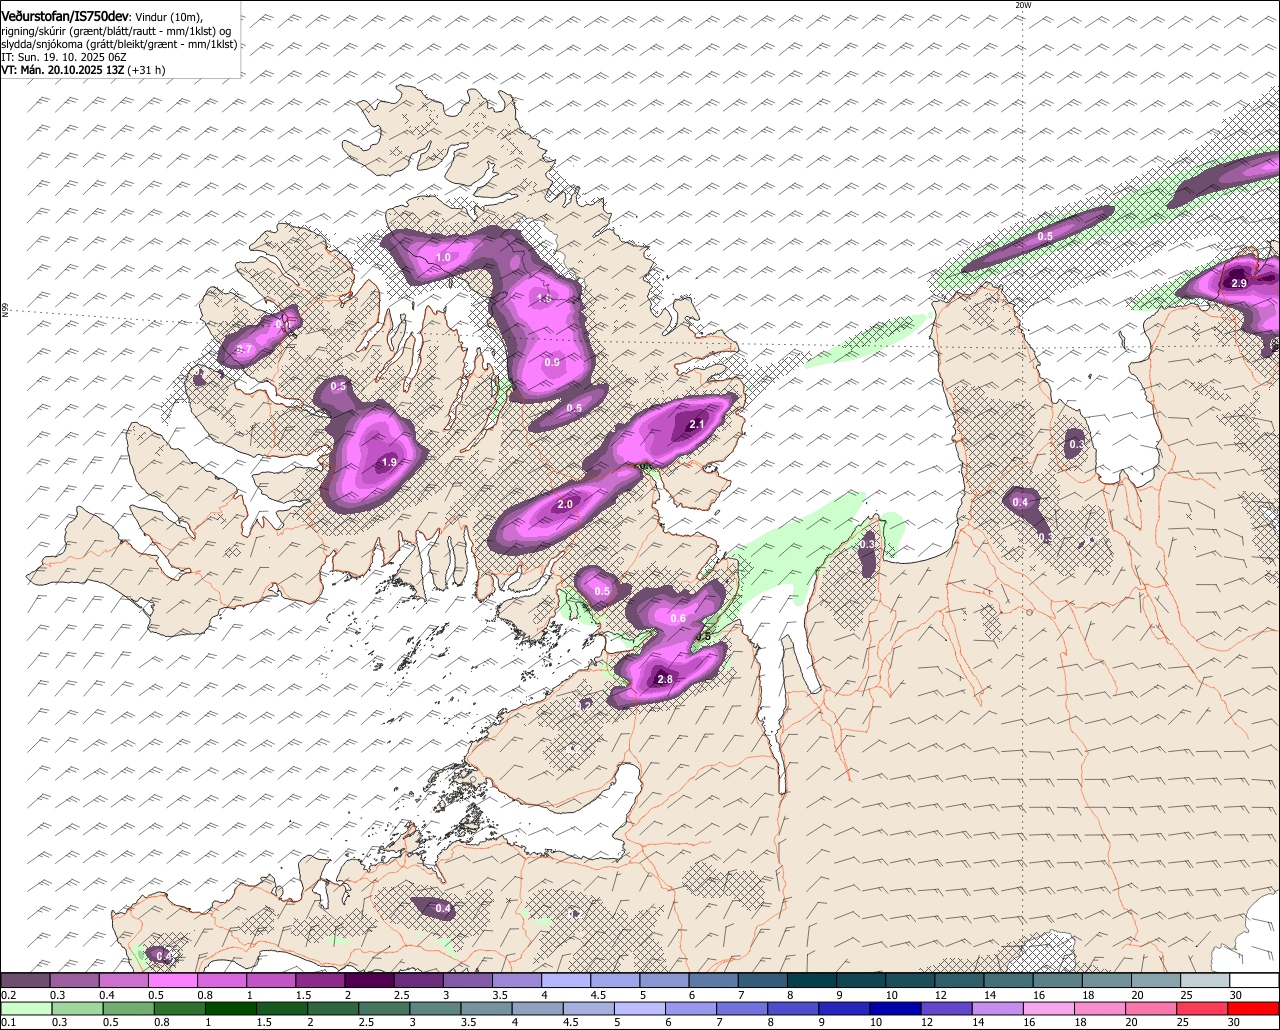Viewport: 1280px width, 1030px height.
Task: Click dark green rain legend swatch labeled 1
Action: (231, 1008)
